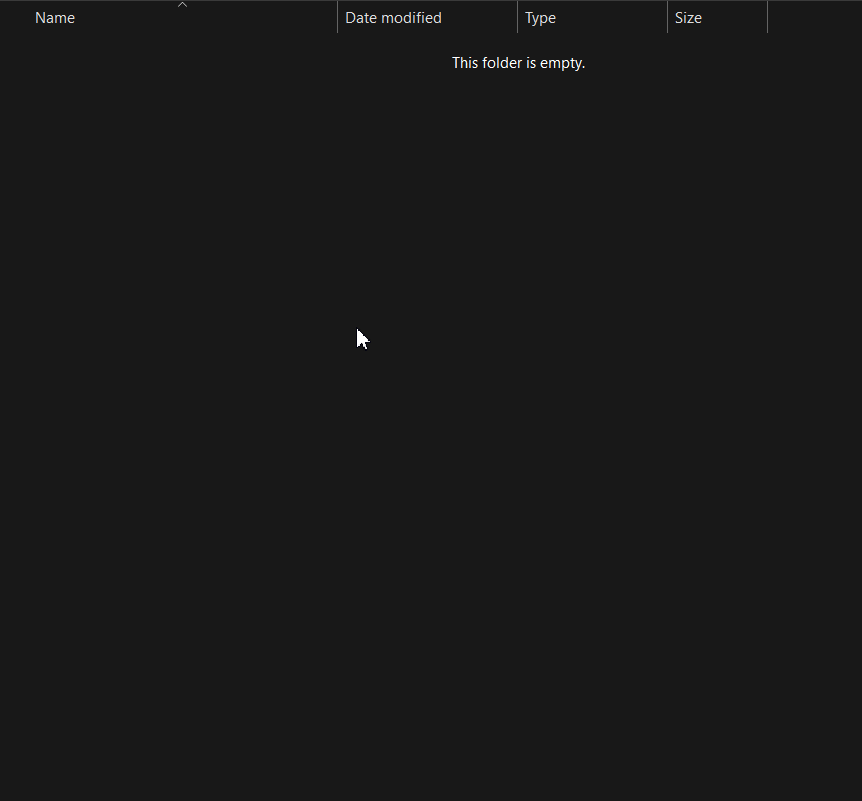Image resolution: width=862 pixels, height=801 pixels.
Task: Click empty list area under Name column
Action: [x=168, y=200]
